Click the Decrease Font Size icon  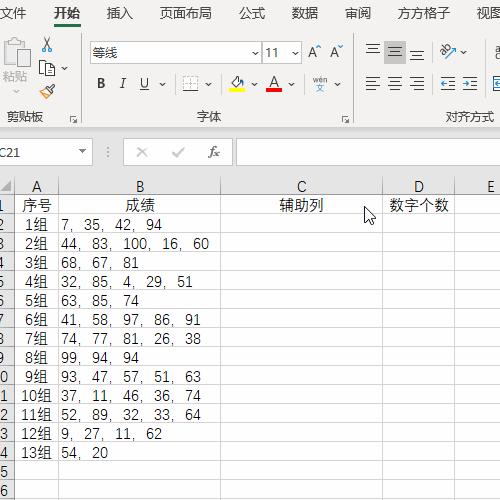click(336, 52)
